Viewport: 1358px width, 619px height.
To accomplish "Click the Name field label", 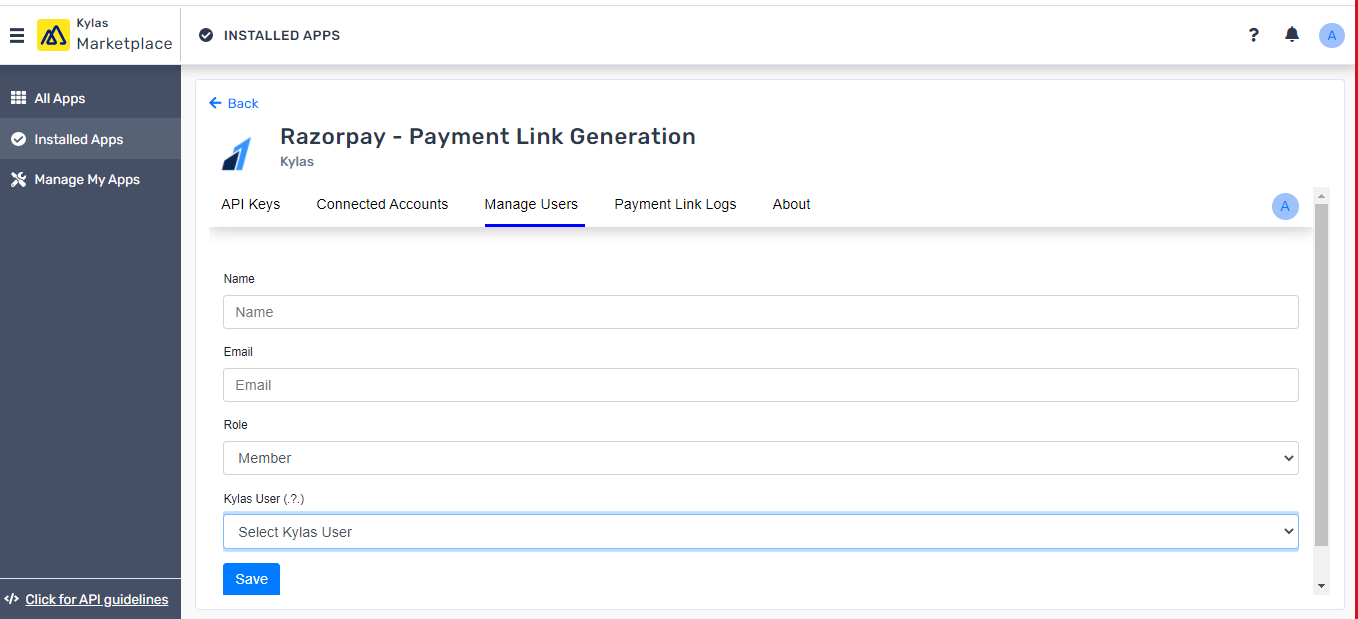I will point(239,279).
